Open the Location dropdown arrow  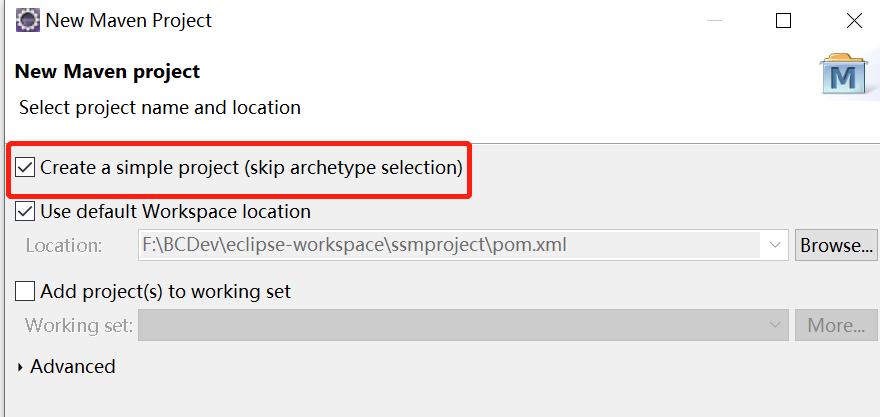775,245
